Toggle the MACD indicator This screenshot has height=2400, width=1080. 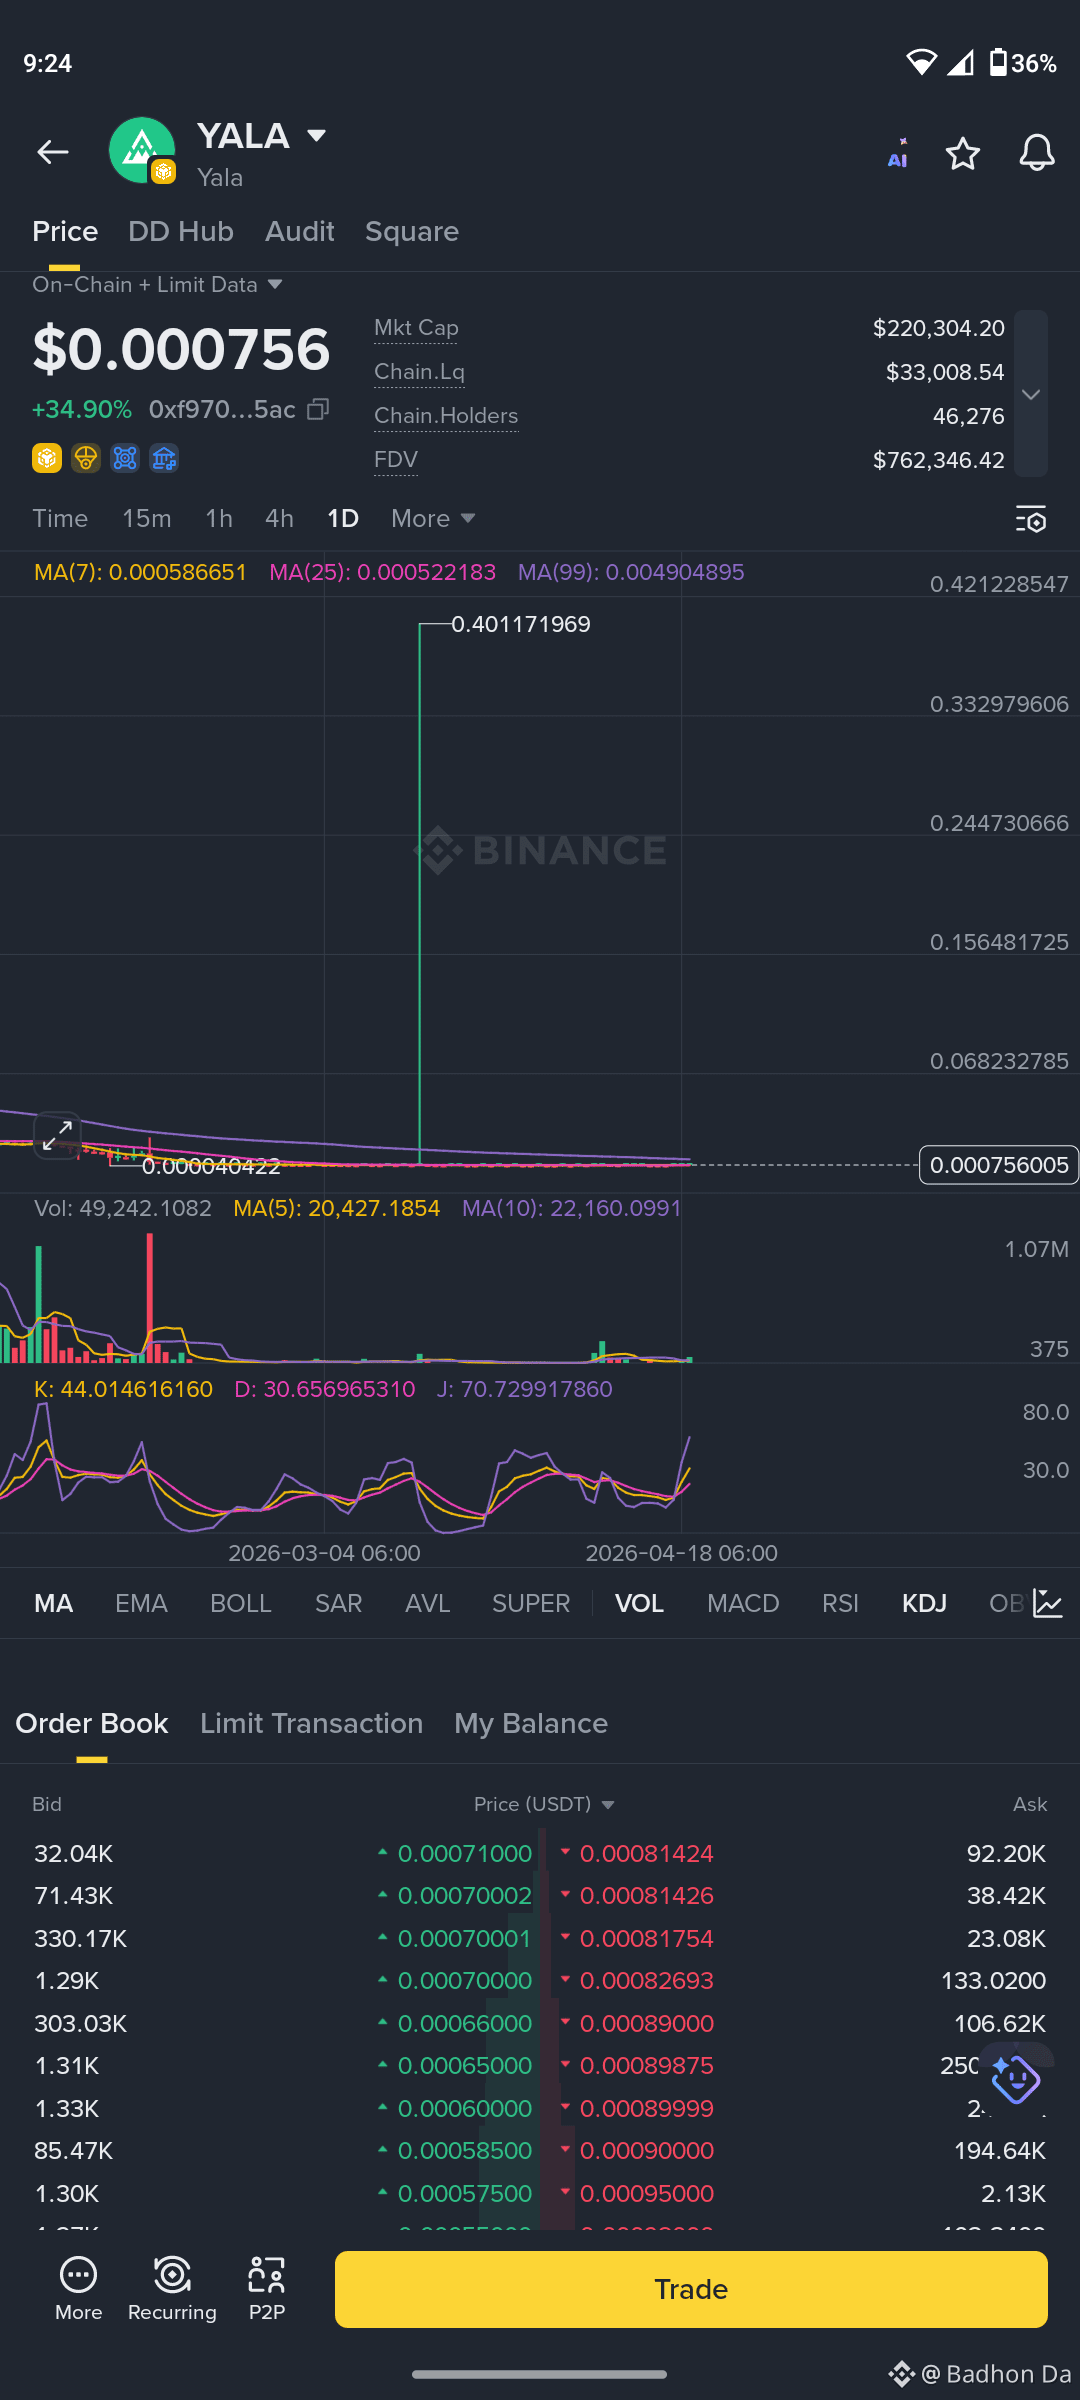pos(743,1604)
